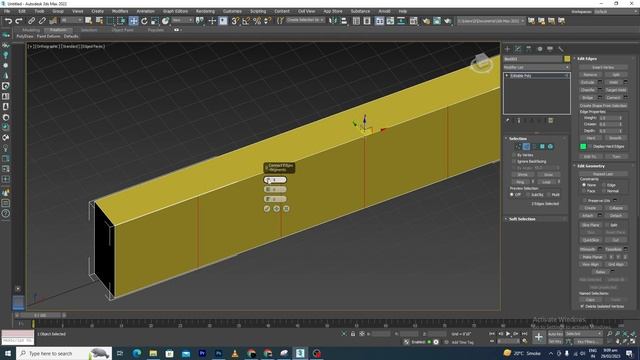Open the project path dropdown in toolbar
Screen dimensions: 640x360
(x=491, y=21)
